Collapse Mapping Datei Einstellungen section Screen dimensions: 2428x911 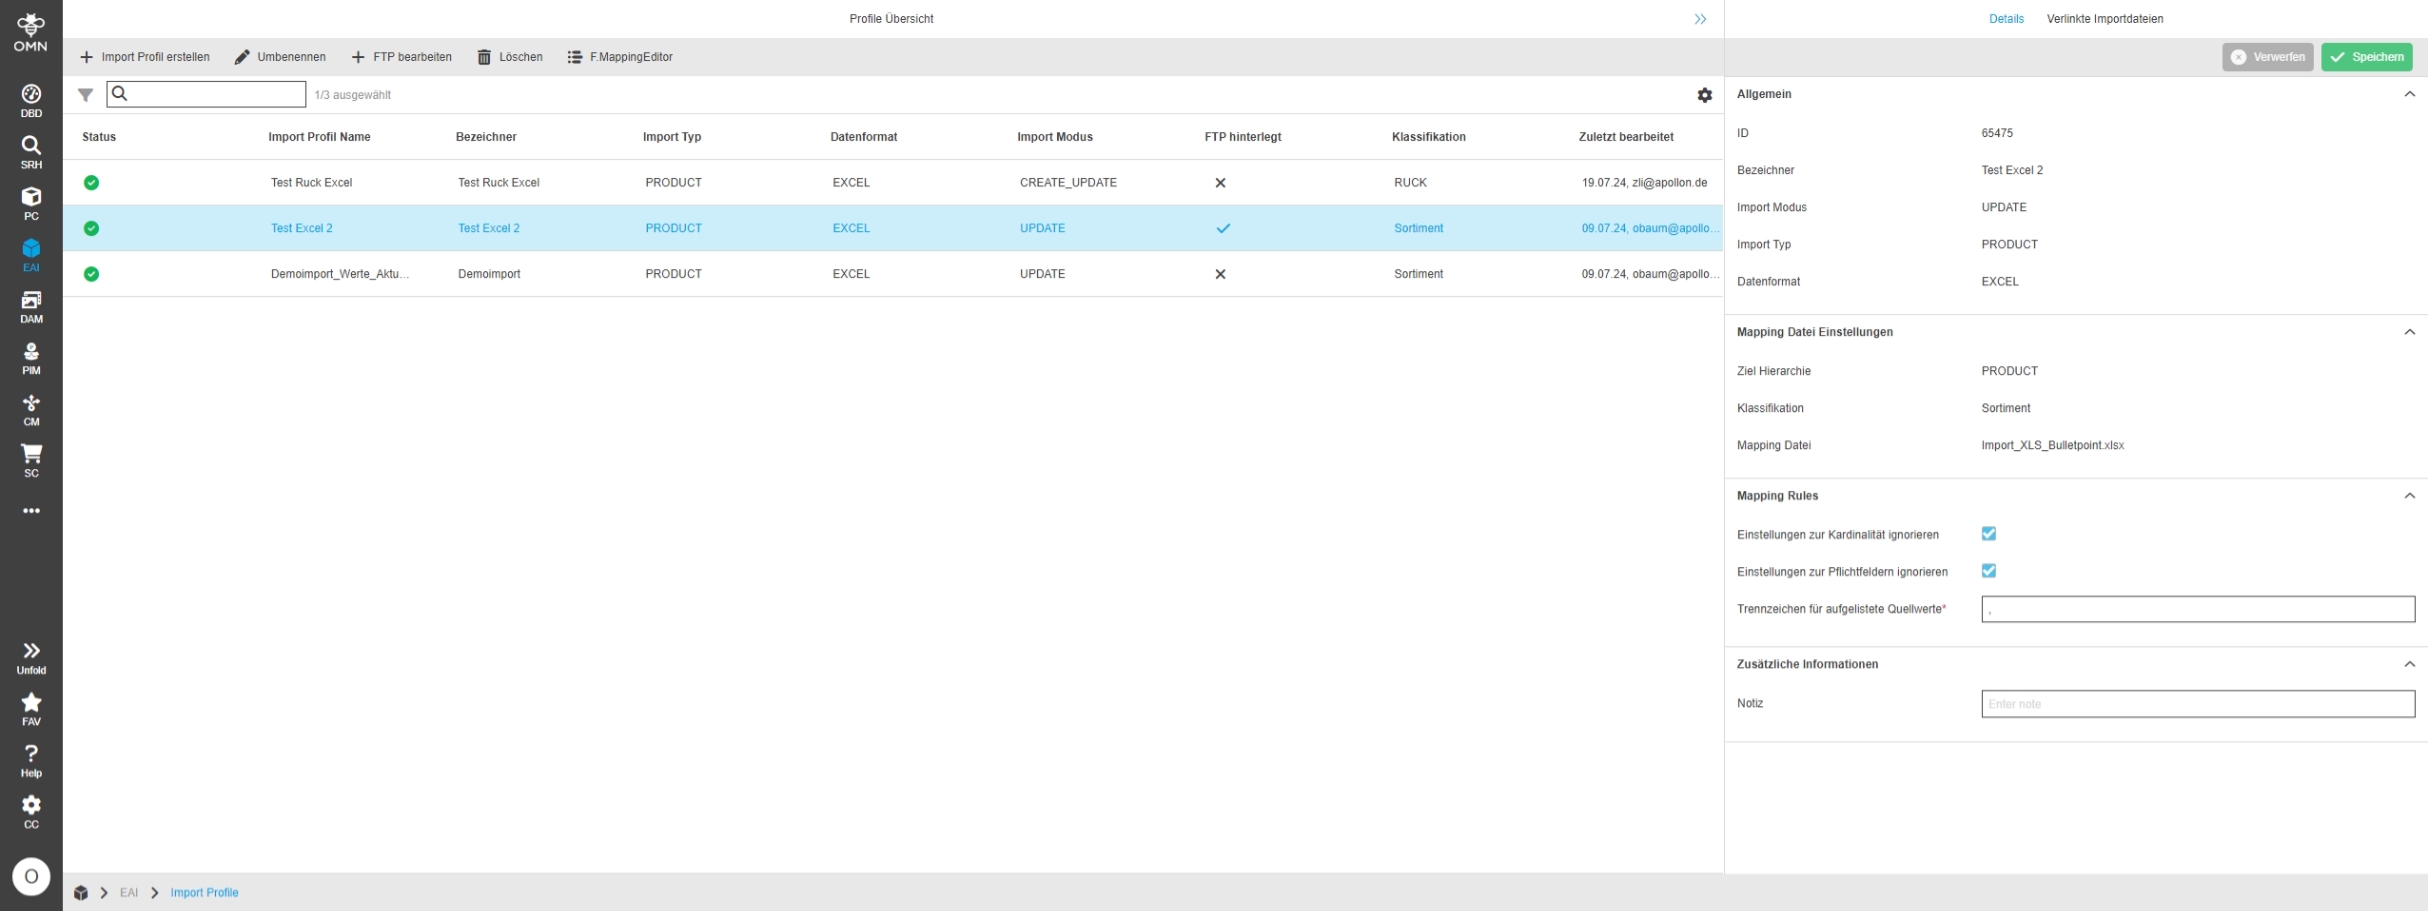[x=2410, y=332]
